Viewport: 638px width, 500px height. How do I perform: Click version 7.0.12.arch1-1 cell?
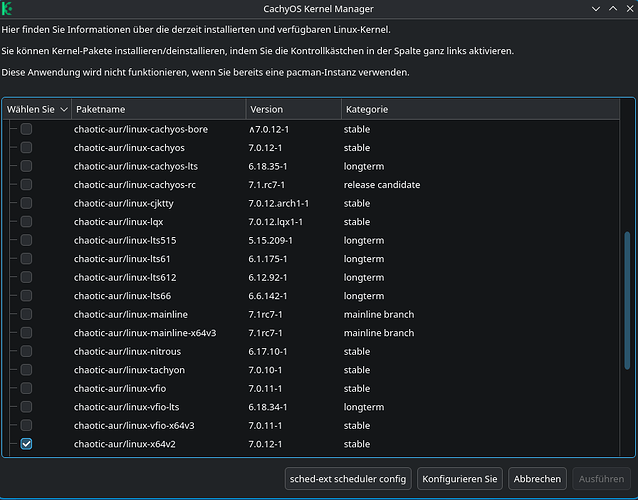[x=278, y=203]
